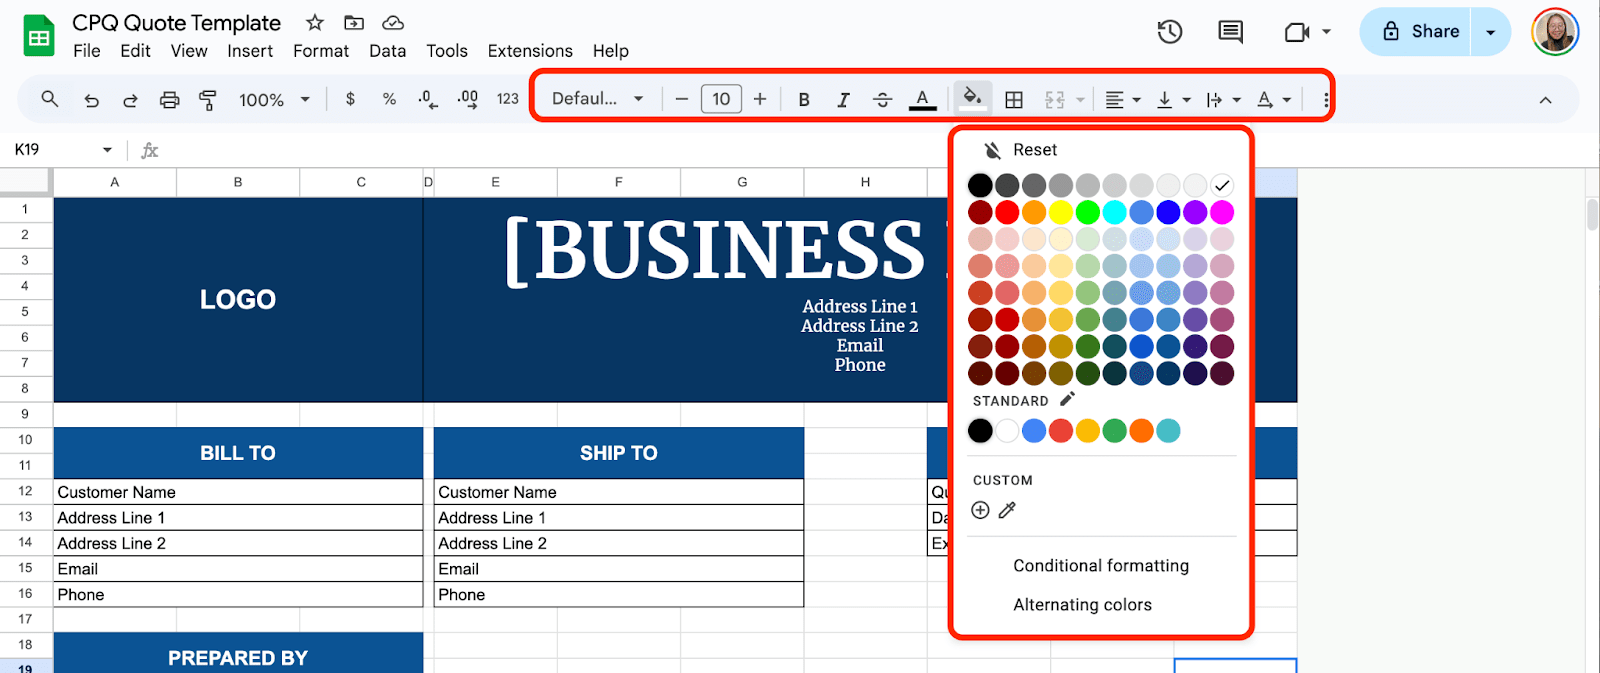
Task: Click the Share button
Action: tap(1421, 32)
